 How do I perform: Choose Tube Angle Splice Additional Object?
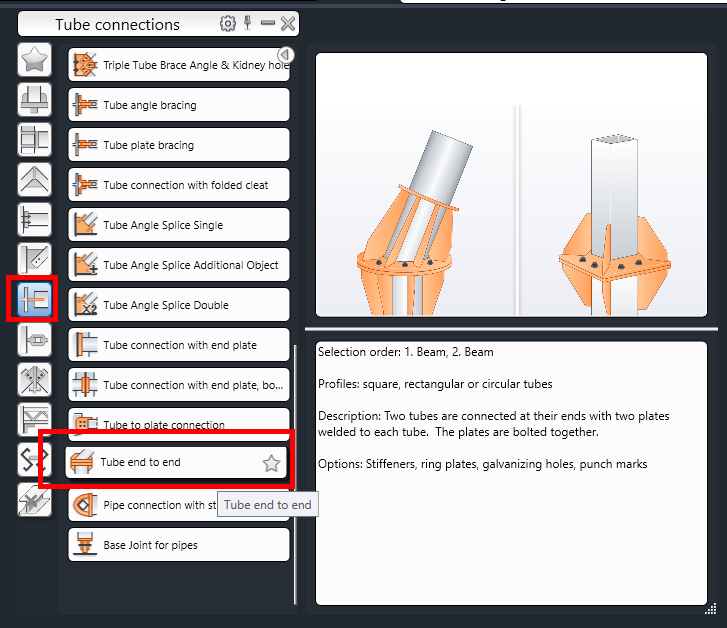coord(179,264)
